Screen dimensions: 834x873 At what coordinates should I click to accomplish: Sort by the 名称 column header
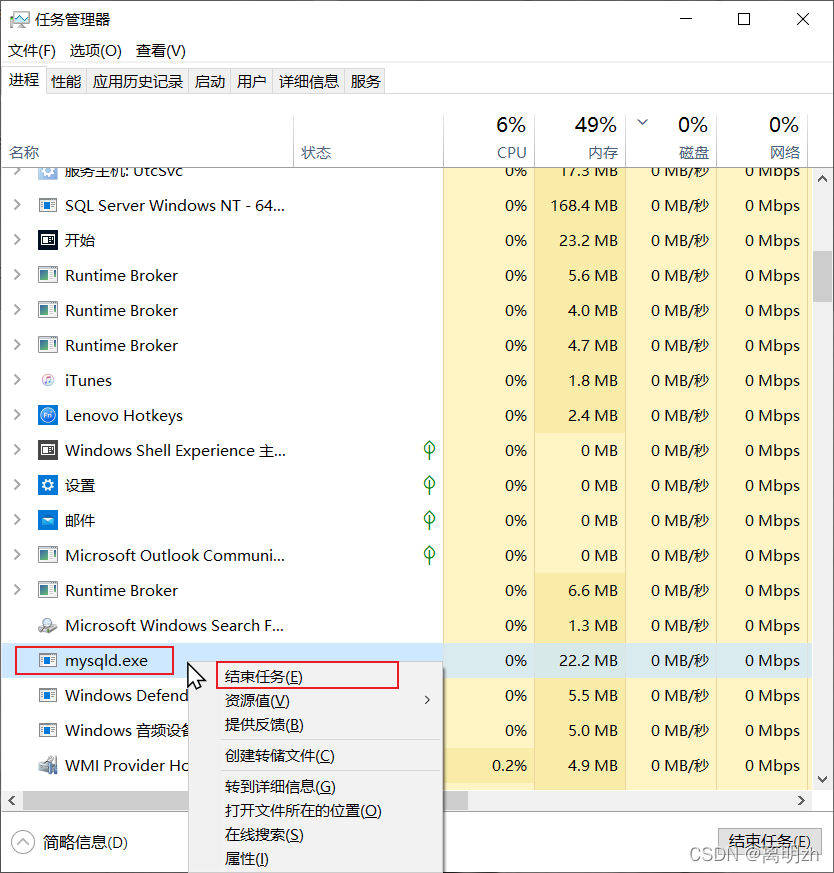point(148,140)
